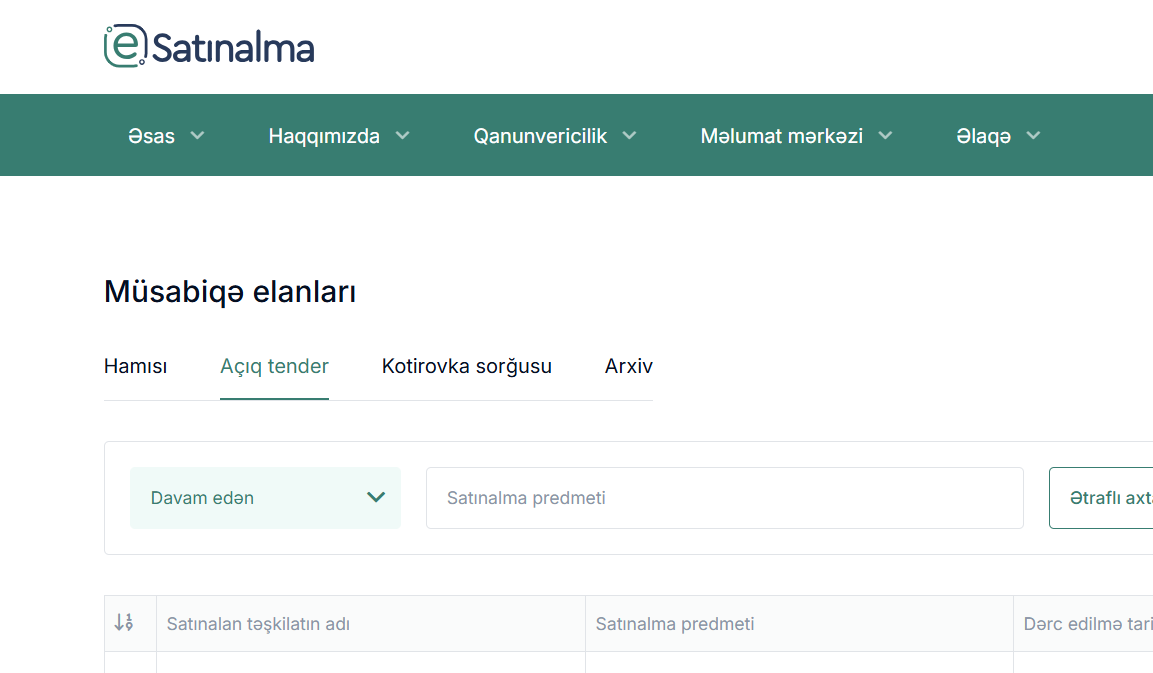
Task: Open the Əsas menu
Action: coord(151,136)
